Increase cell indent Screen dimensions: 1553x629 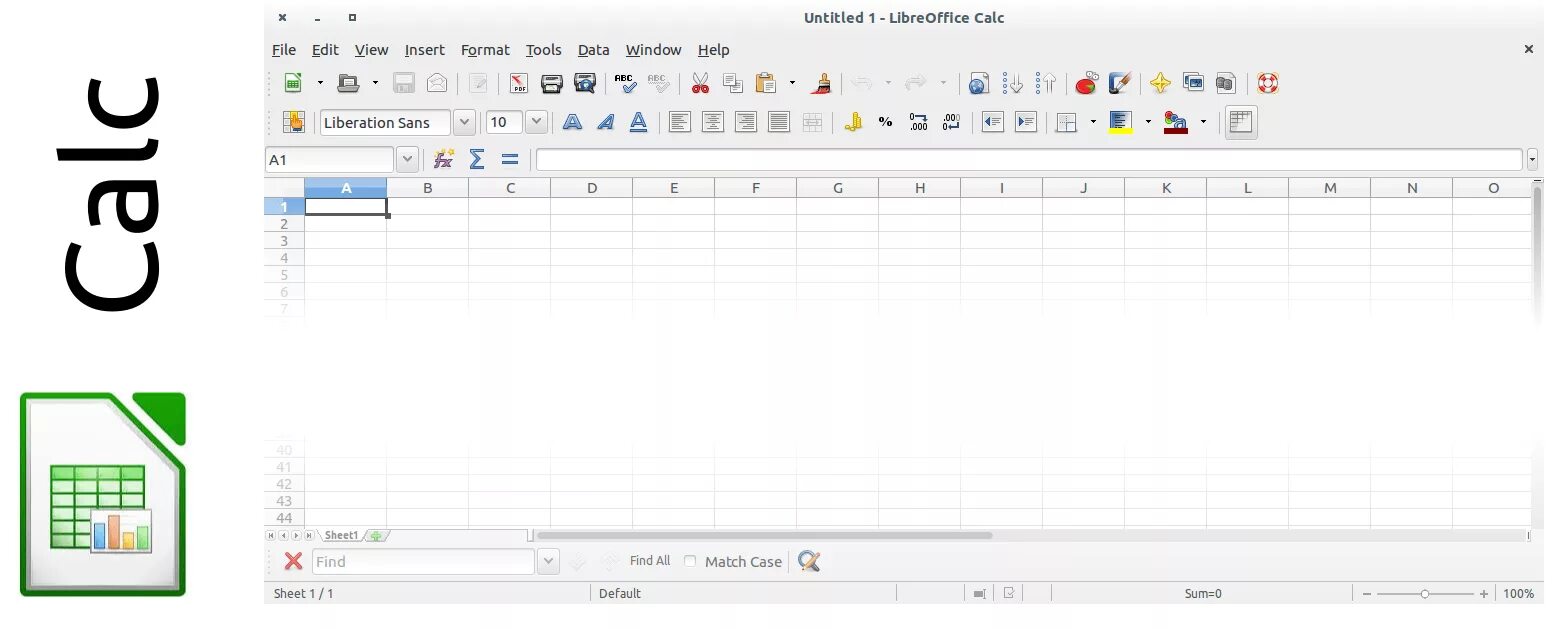click(1026, 122)
